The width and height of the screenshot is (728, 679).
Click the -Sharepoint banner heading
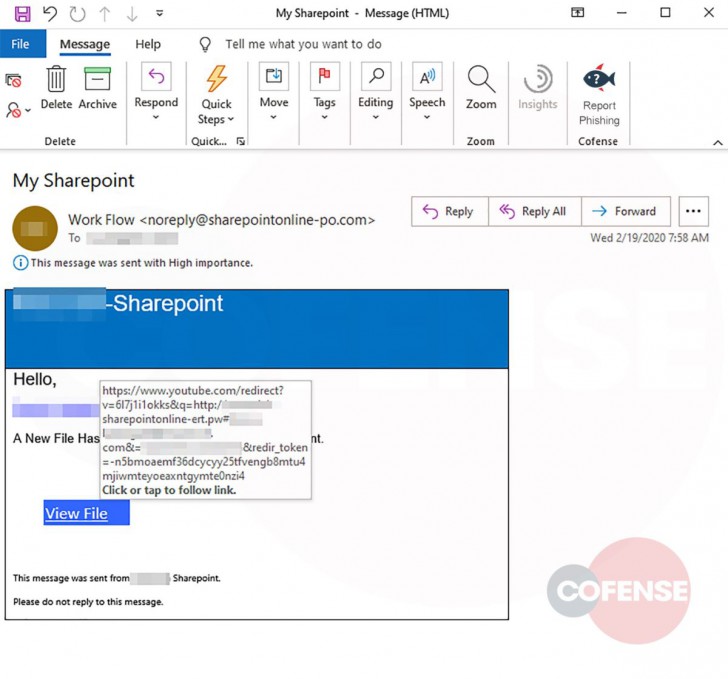click(164, 303)
